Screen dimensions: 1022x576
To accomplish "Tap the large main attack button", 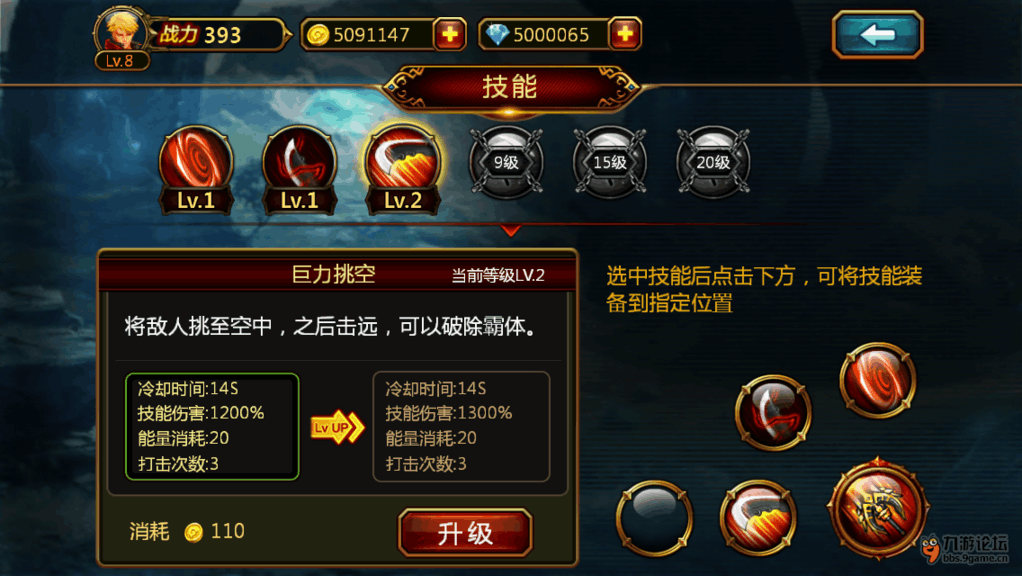I will (x=878, y=508).
